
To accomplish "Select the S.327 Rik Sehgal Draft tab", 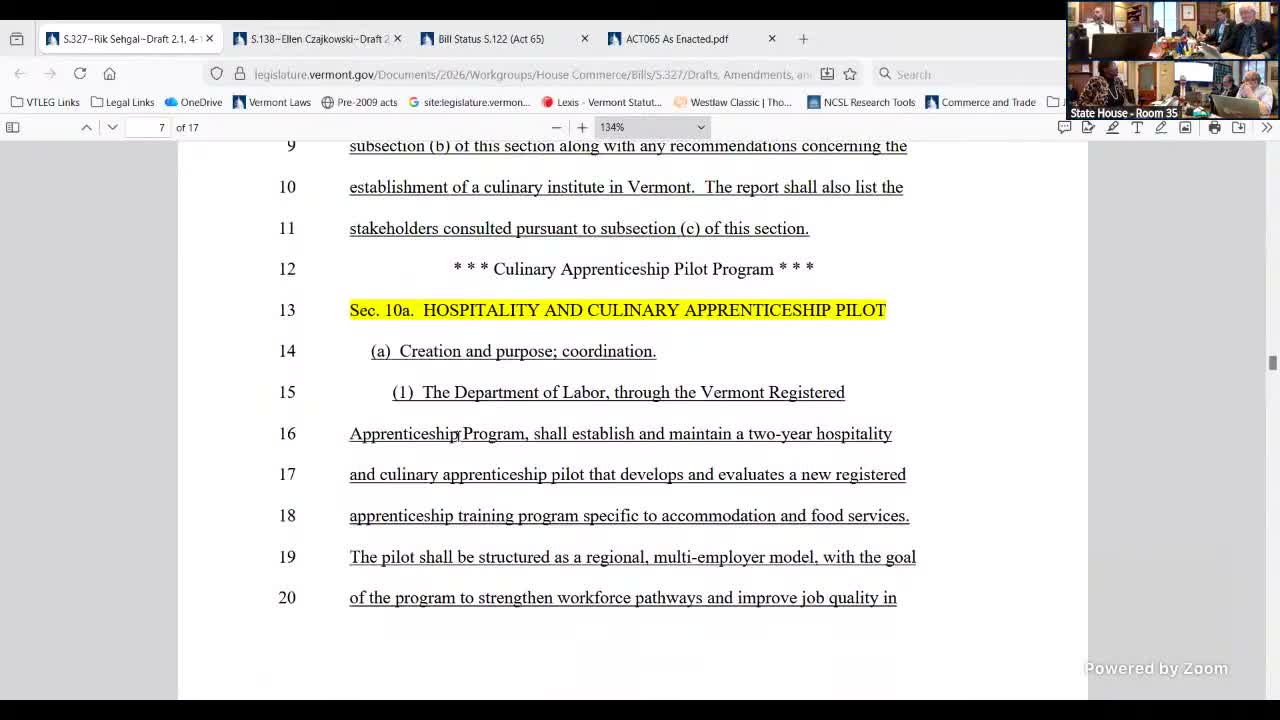I will click(129, 39).
